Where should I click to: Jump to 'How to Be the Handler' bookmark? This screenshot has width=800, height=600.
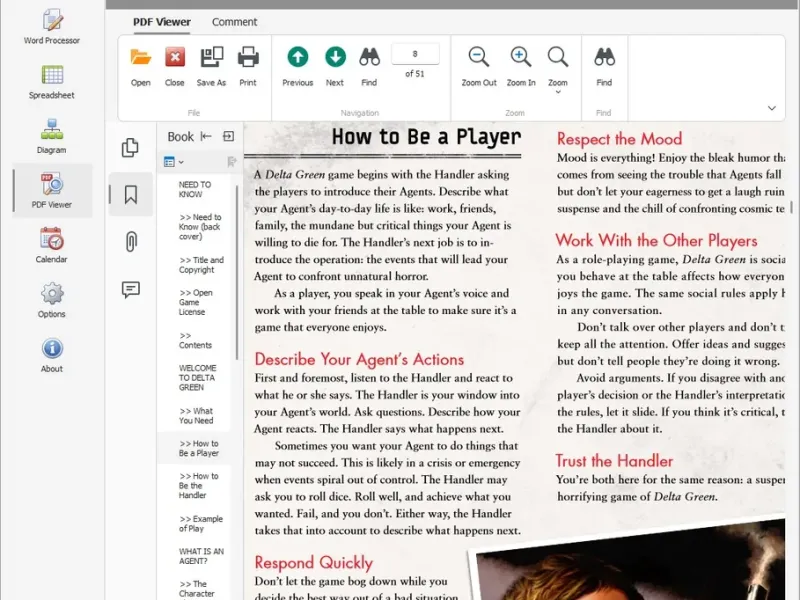click(x=199, y=486)
